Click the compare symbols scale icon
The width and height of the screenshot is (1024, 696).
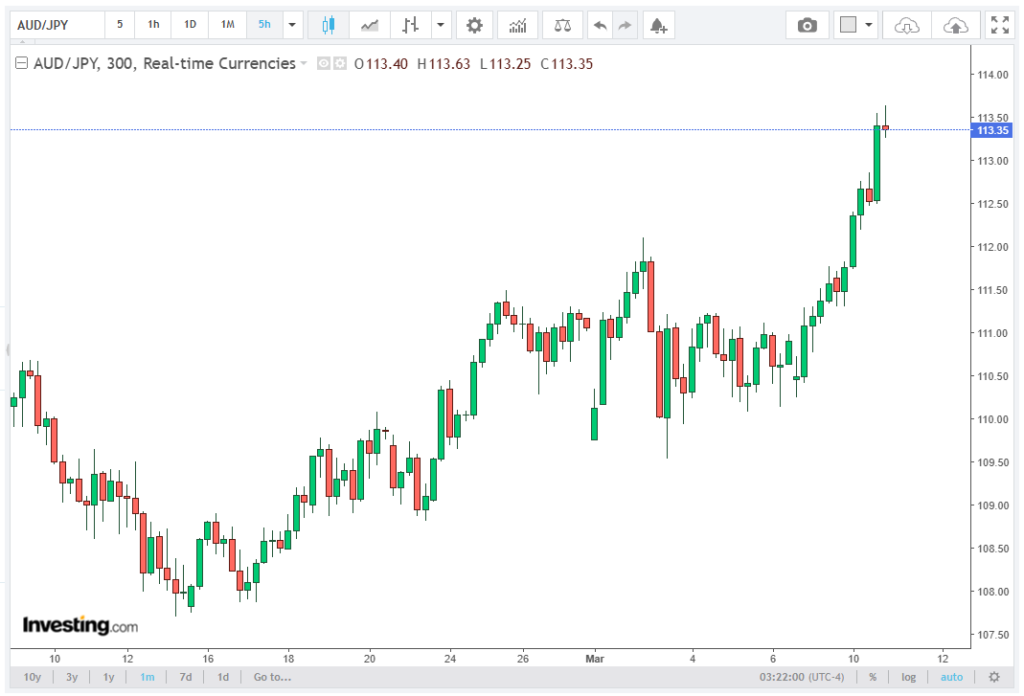(x=562, y=25)
